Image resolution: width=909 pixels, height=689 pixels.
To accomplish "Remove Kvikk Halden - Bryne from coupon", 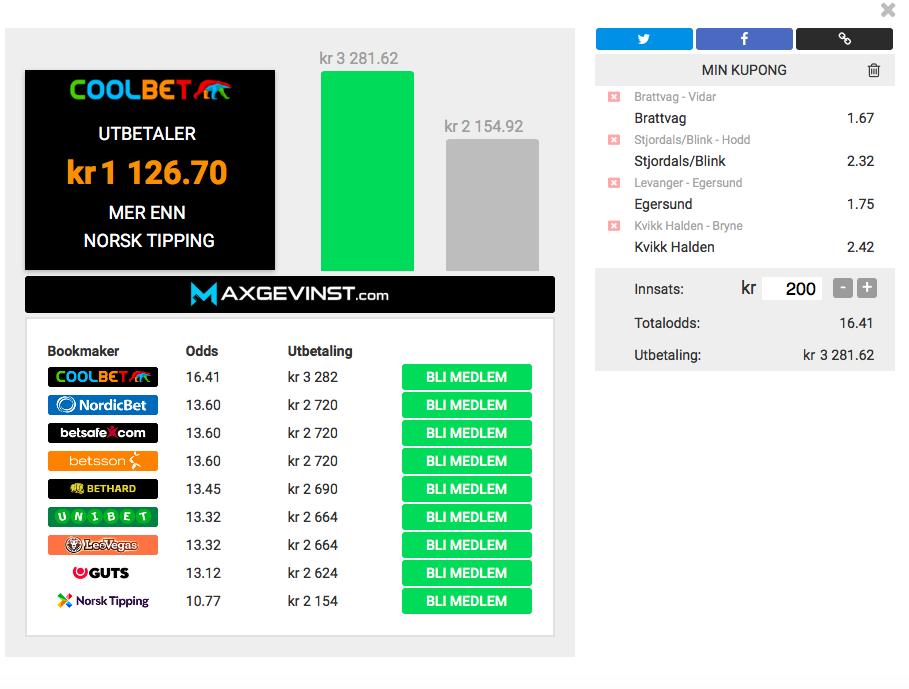I will (x=614, y=226).
